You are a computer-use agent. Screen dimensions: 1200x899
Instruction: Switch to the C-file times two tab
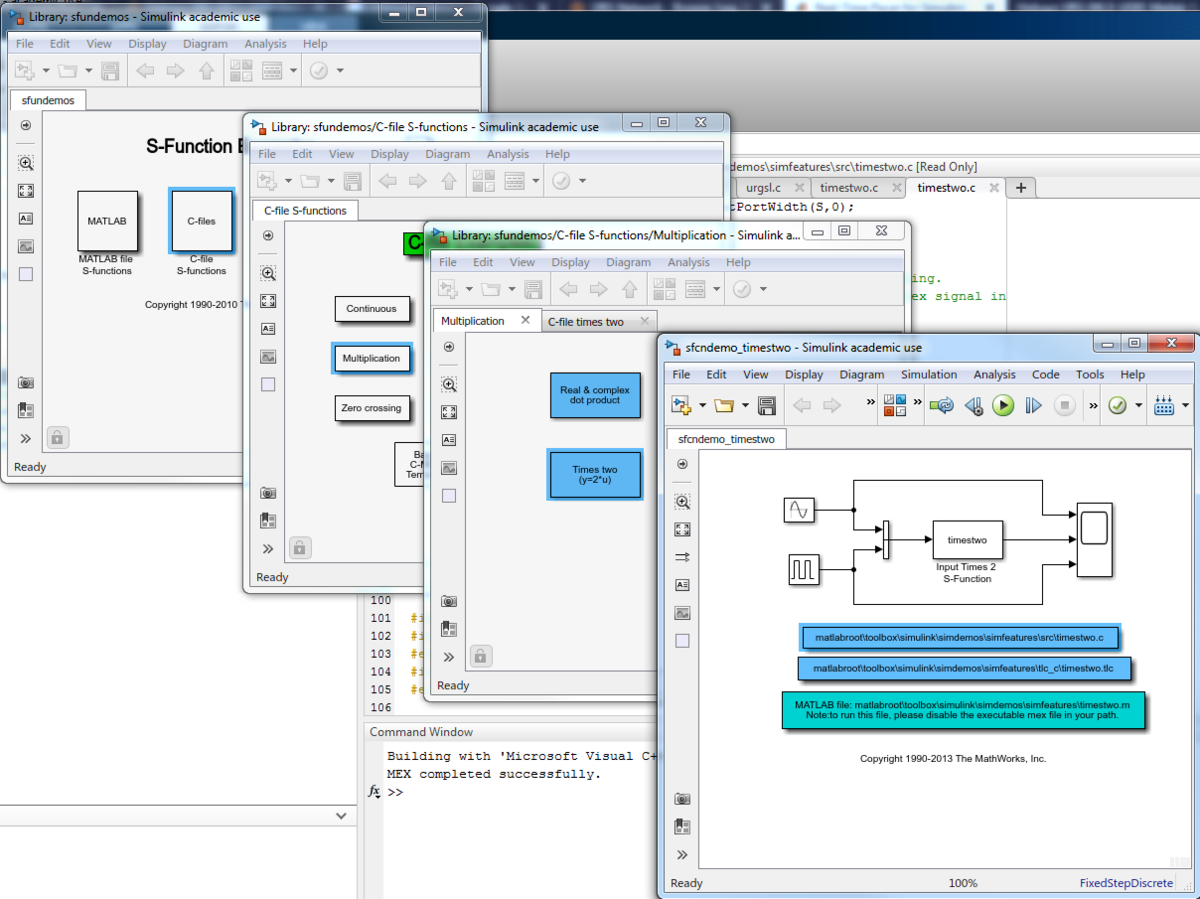(x=587, y=321)
